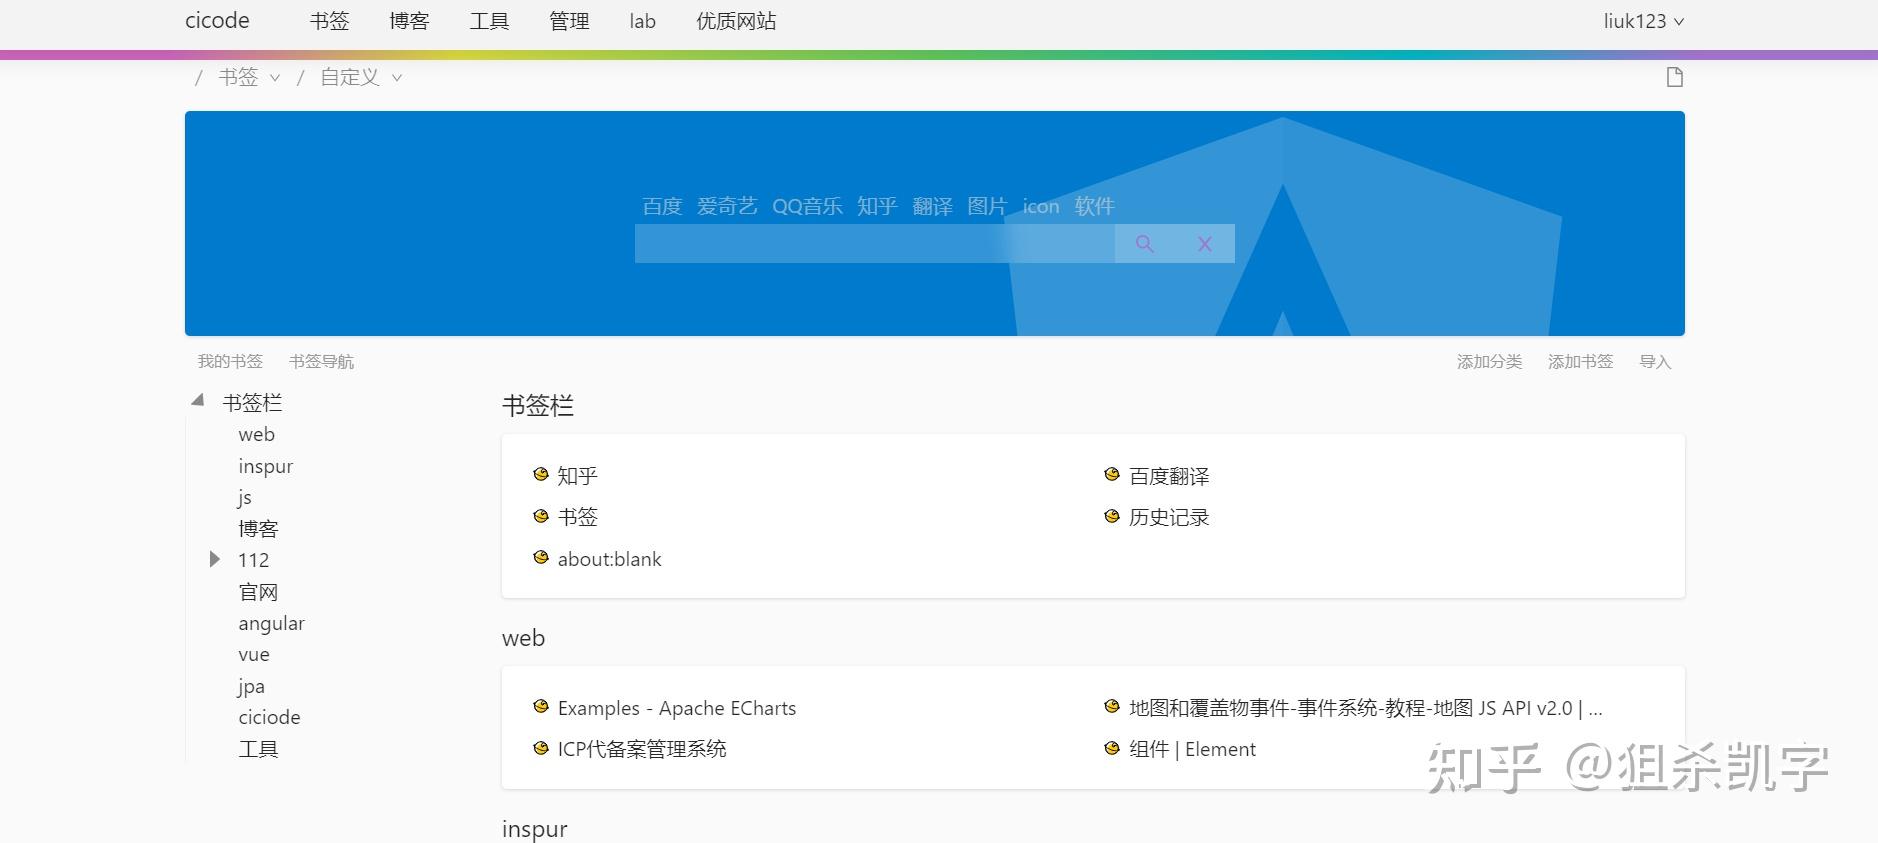1878x843 pixels.
Task: Select js in bookmark tree
Action: pyautogui.click(x=245, y=497)
